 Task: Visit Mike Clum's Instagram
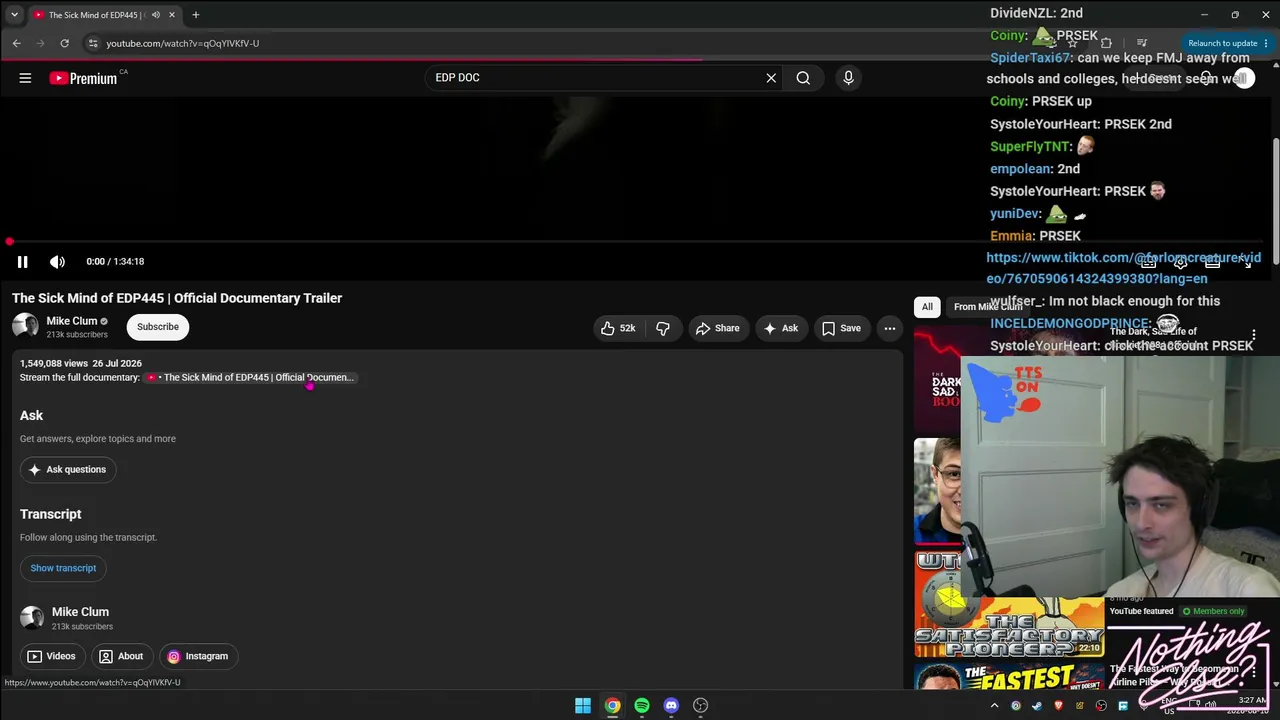(x=198, y=656)
